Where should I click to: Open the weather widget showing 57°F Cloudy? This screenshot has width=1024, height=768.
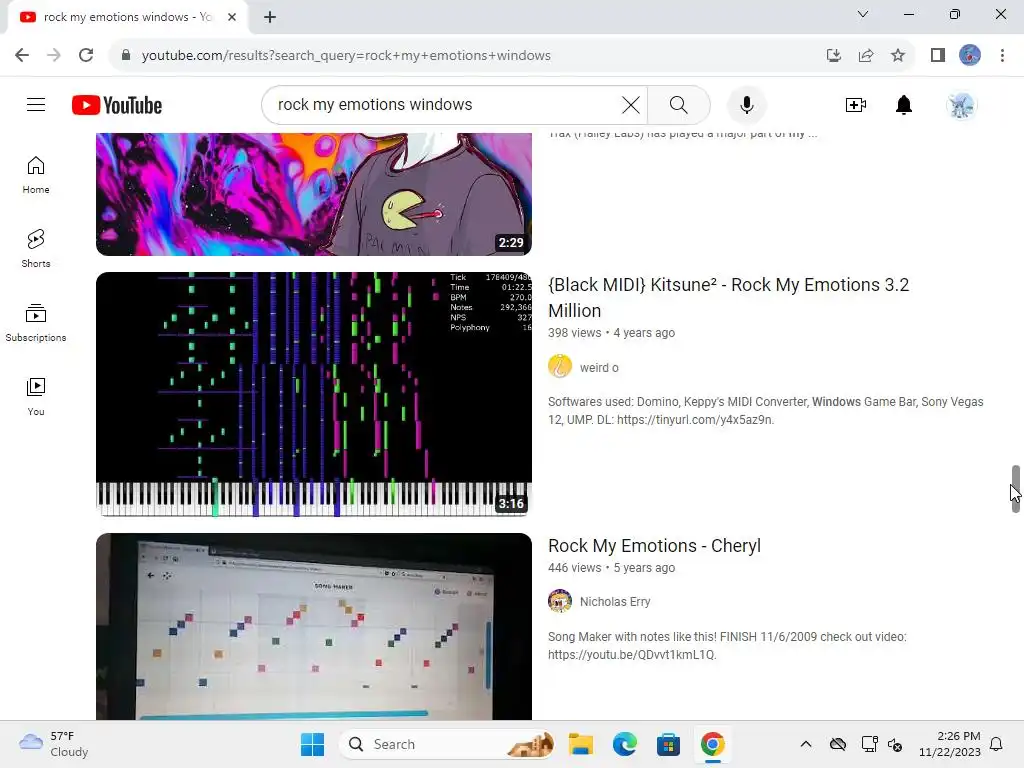click(54, 744)
